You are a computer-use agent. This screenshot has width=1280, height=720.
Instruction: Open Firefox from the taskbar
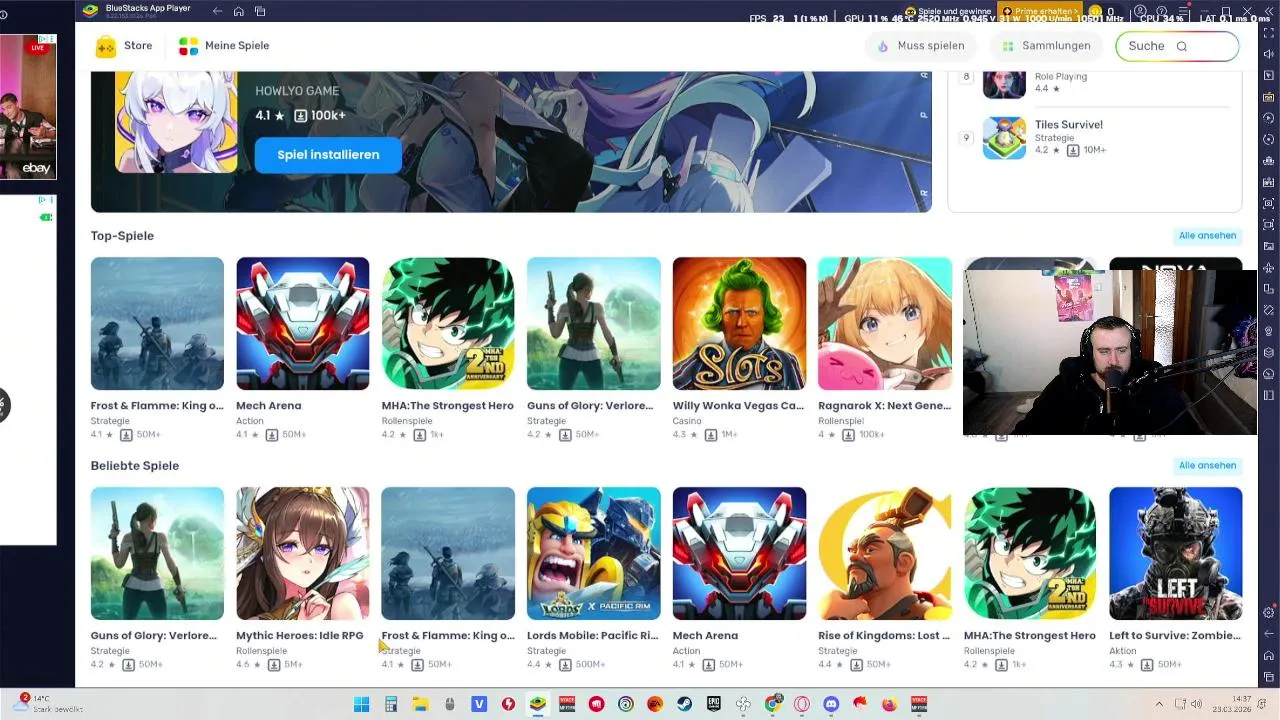[889, 704]
